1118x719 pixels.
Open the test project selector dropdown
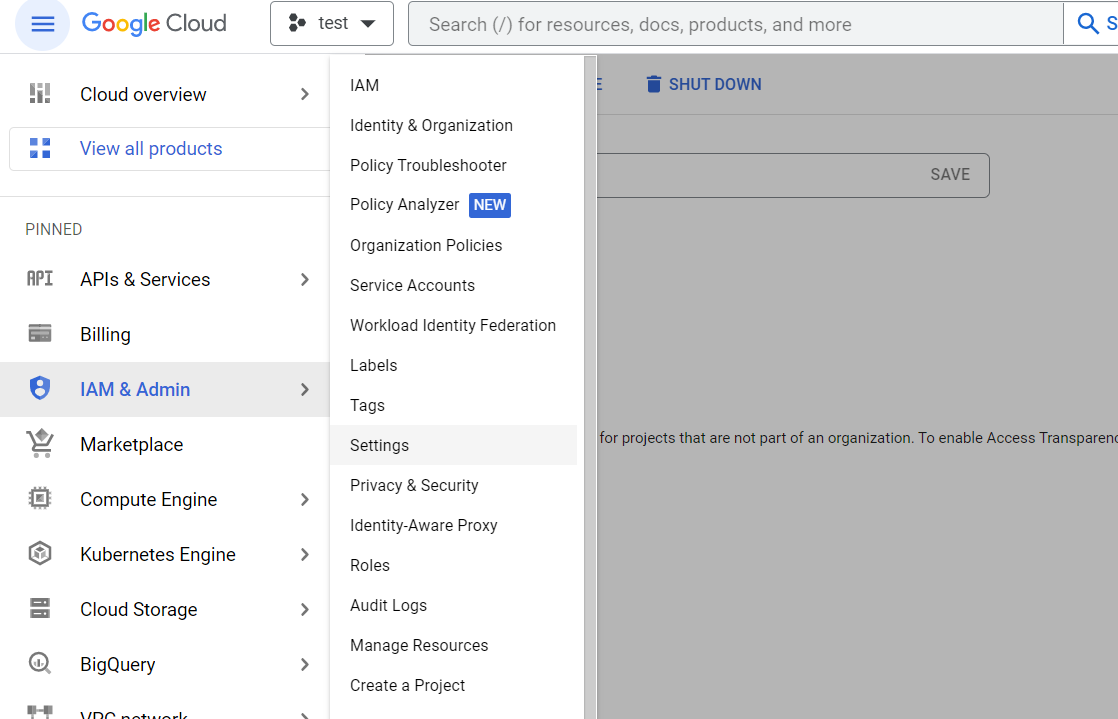pos(332,24)
